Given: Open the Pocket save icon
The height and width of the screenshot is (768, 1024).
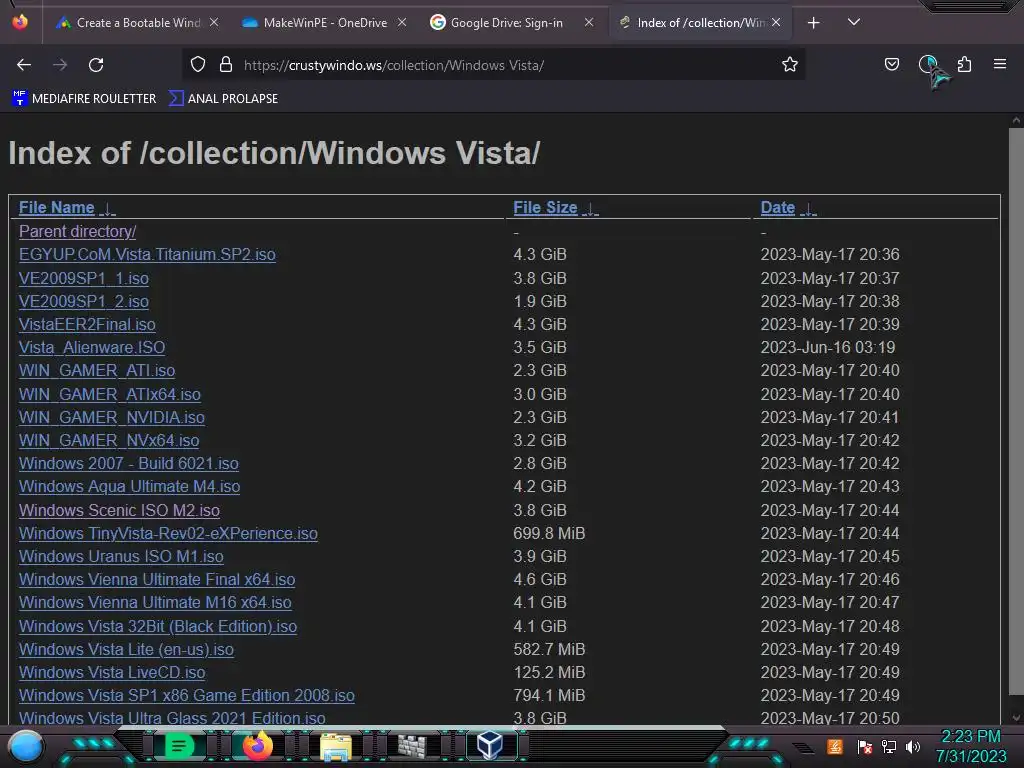Looking at the screenshot, I should click(891, 64).
